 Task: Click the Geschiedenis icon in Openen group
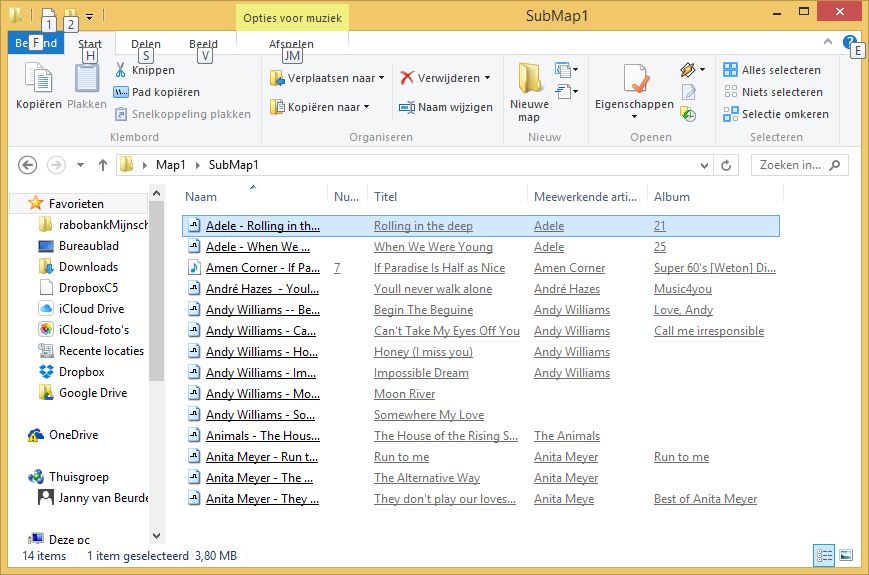[x=688, y=114]
